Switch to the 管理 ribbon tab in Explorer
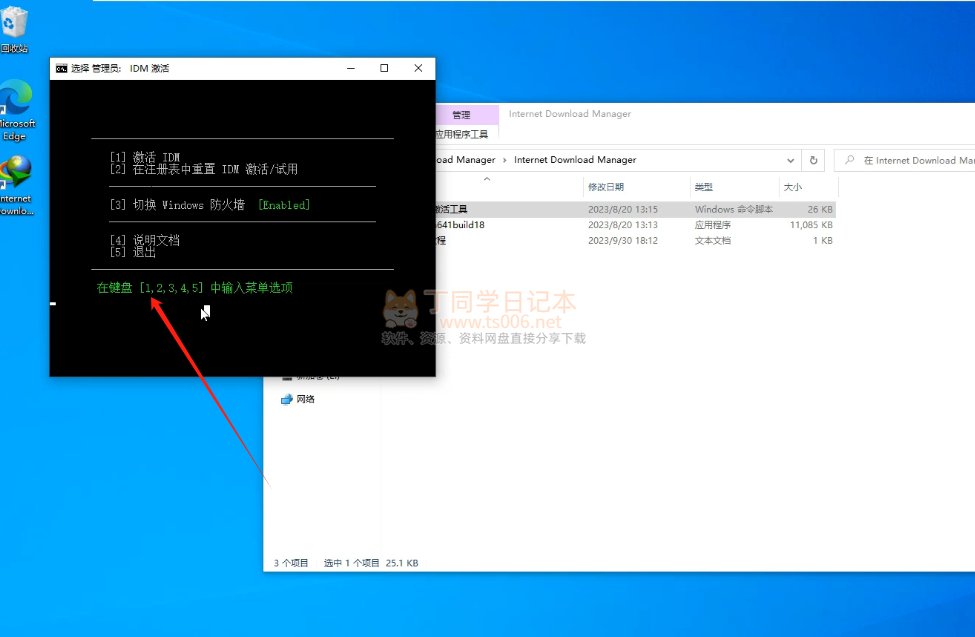This screenshot has width=975, height=637. point(461,115)
